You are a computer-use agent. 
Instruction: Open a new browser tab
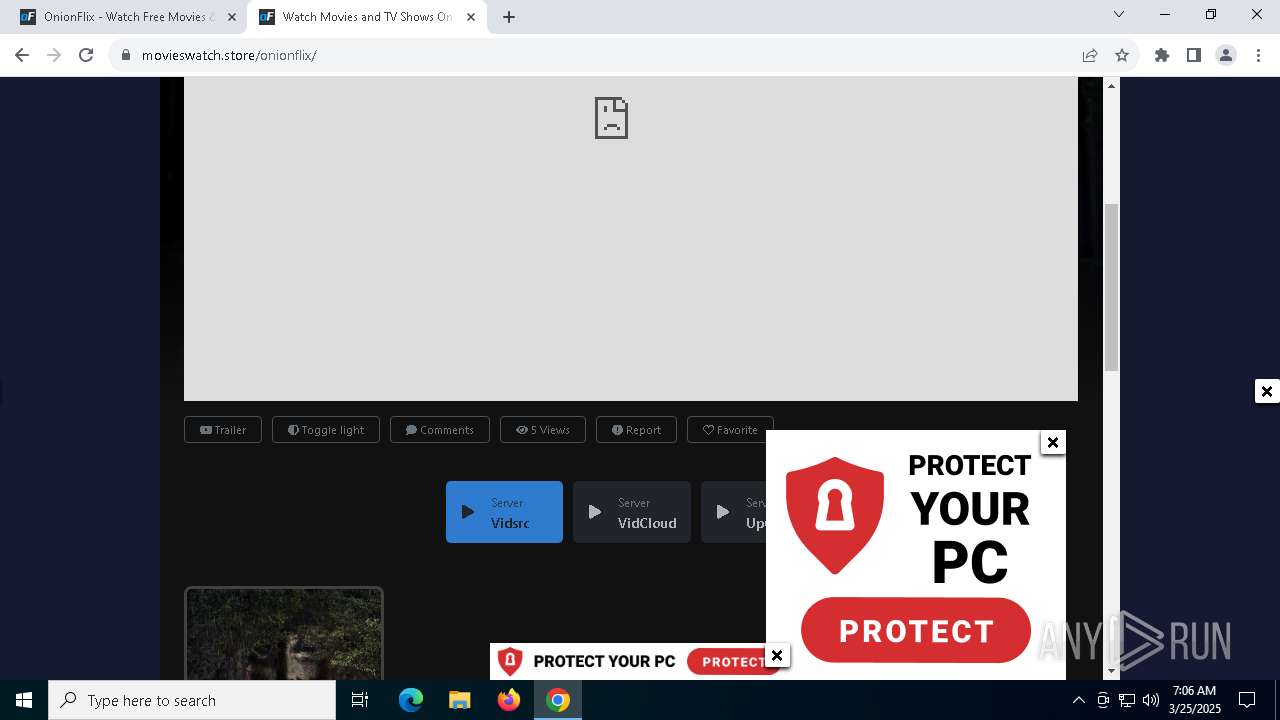509,17
